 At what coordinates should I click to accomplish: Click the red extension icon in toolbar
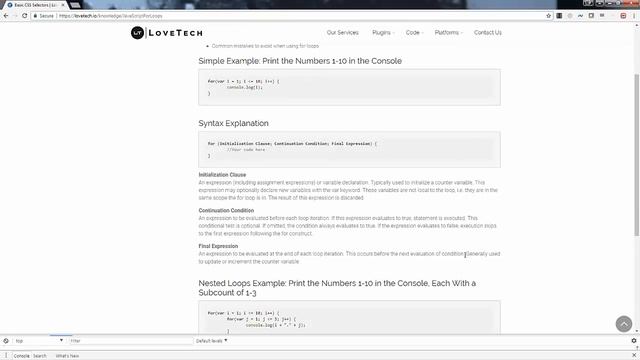(x=623, y=16)
